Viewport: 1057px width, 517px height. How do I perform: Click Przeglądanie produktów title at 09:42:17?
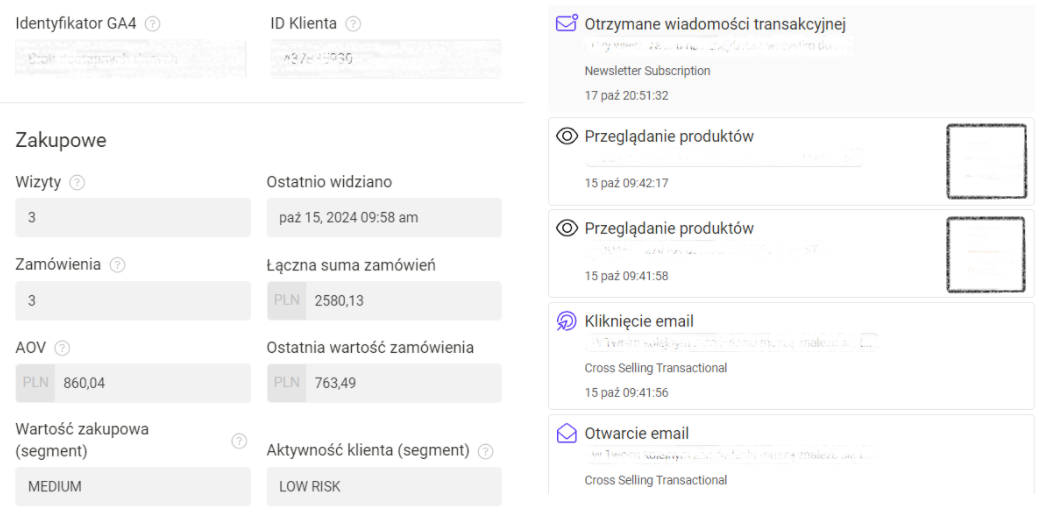pos(669,136)
